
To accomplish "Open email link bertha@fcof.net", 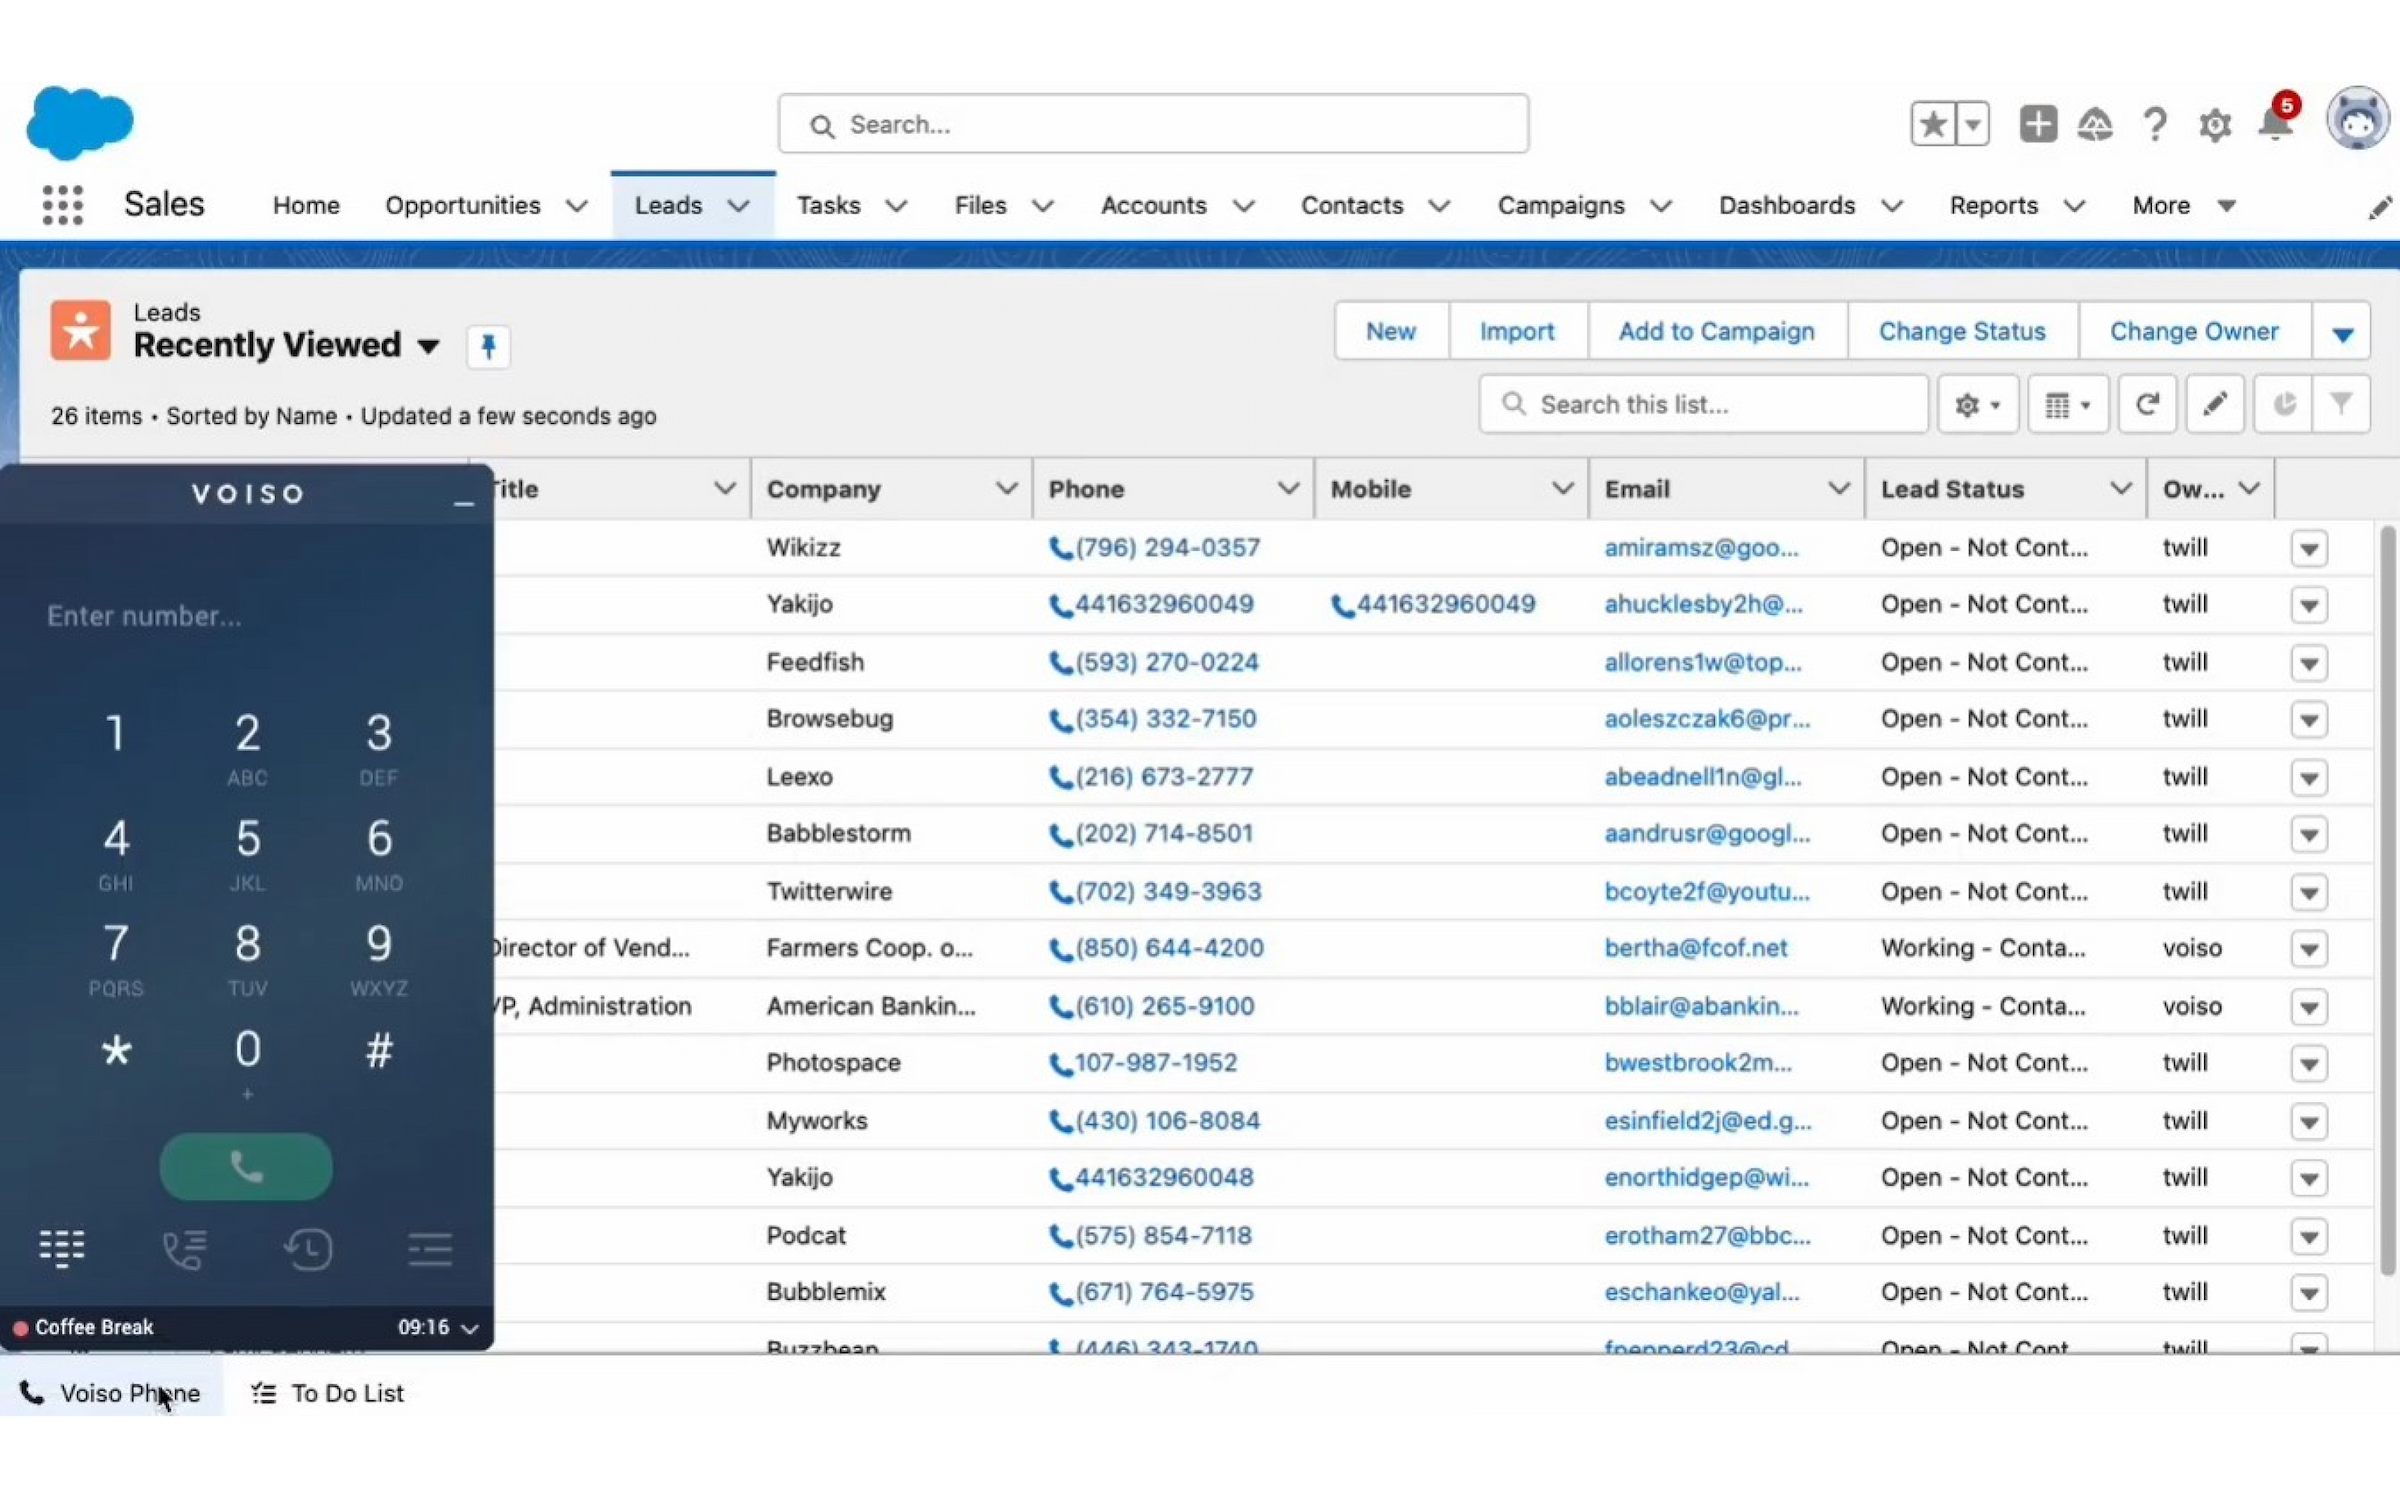I will [1695, 948].
